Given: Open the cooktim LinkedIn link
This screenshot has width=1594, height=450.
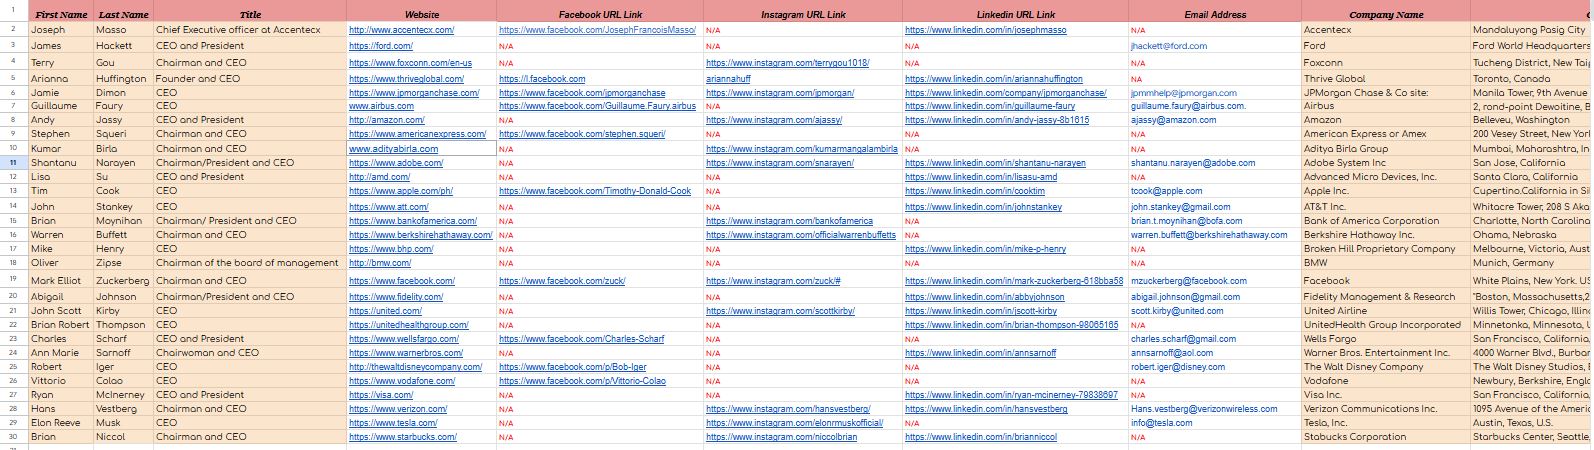Looking at the screenshot, I should tap(974, 191).
